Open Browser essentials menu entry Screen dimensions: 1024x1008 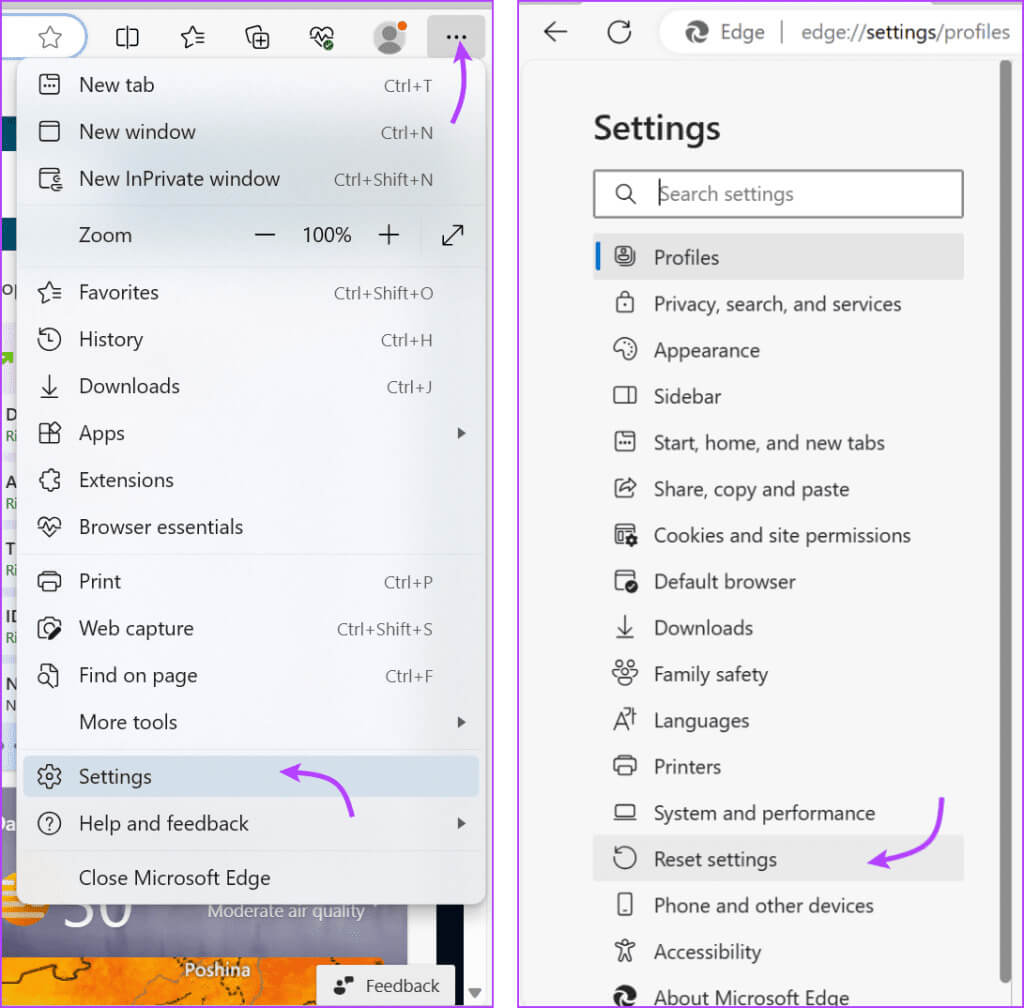[251, 527]
